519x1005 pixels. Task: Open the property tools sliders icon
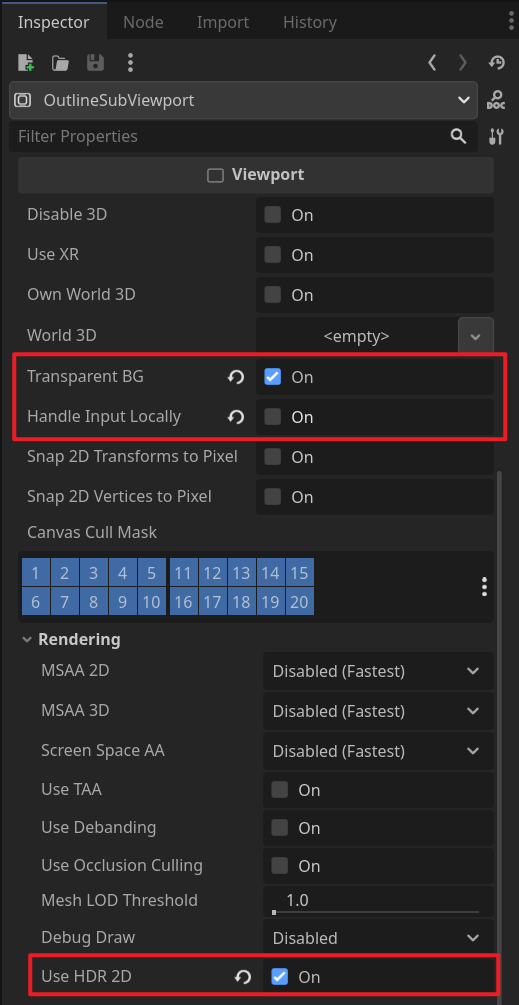coord(496,136)
